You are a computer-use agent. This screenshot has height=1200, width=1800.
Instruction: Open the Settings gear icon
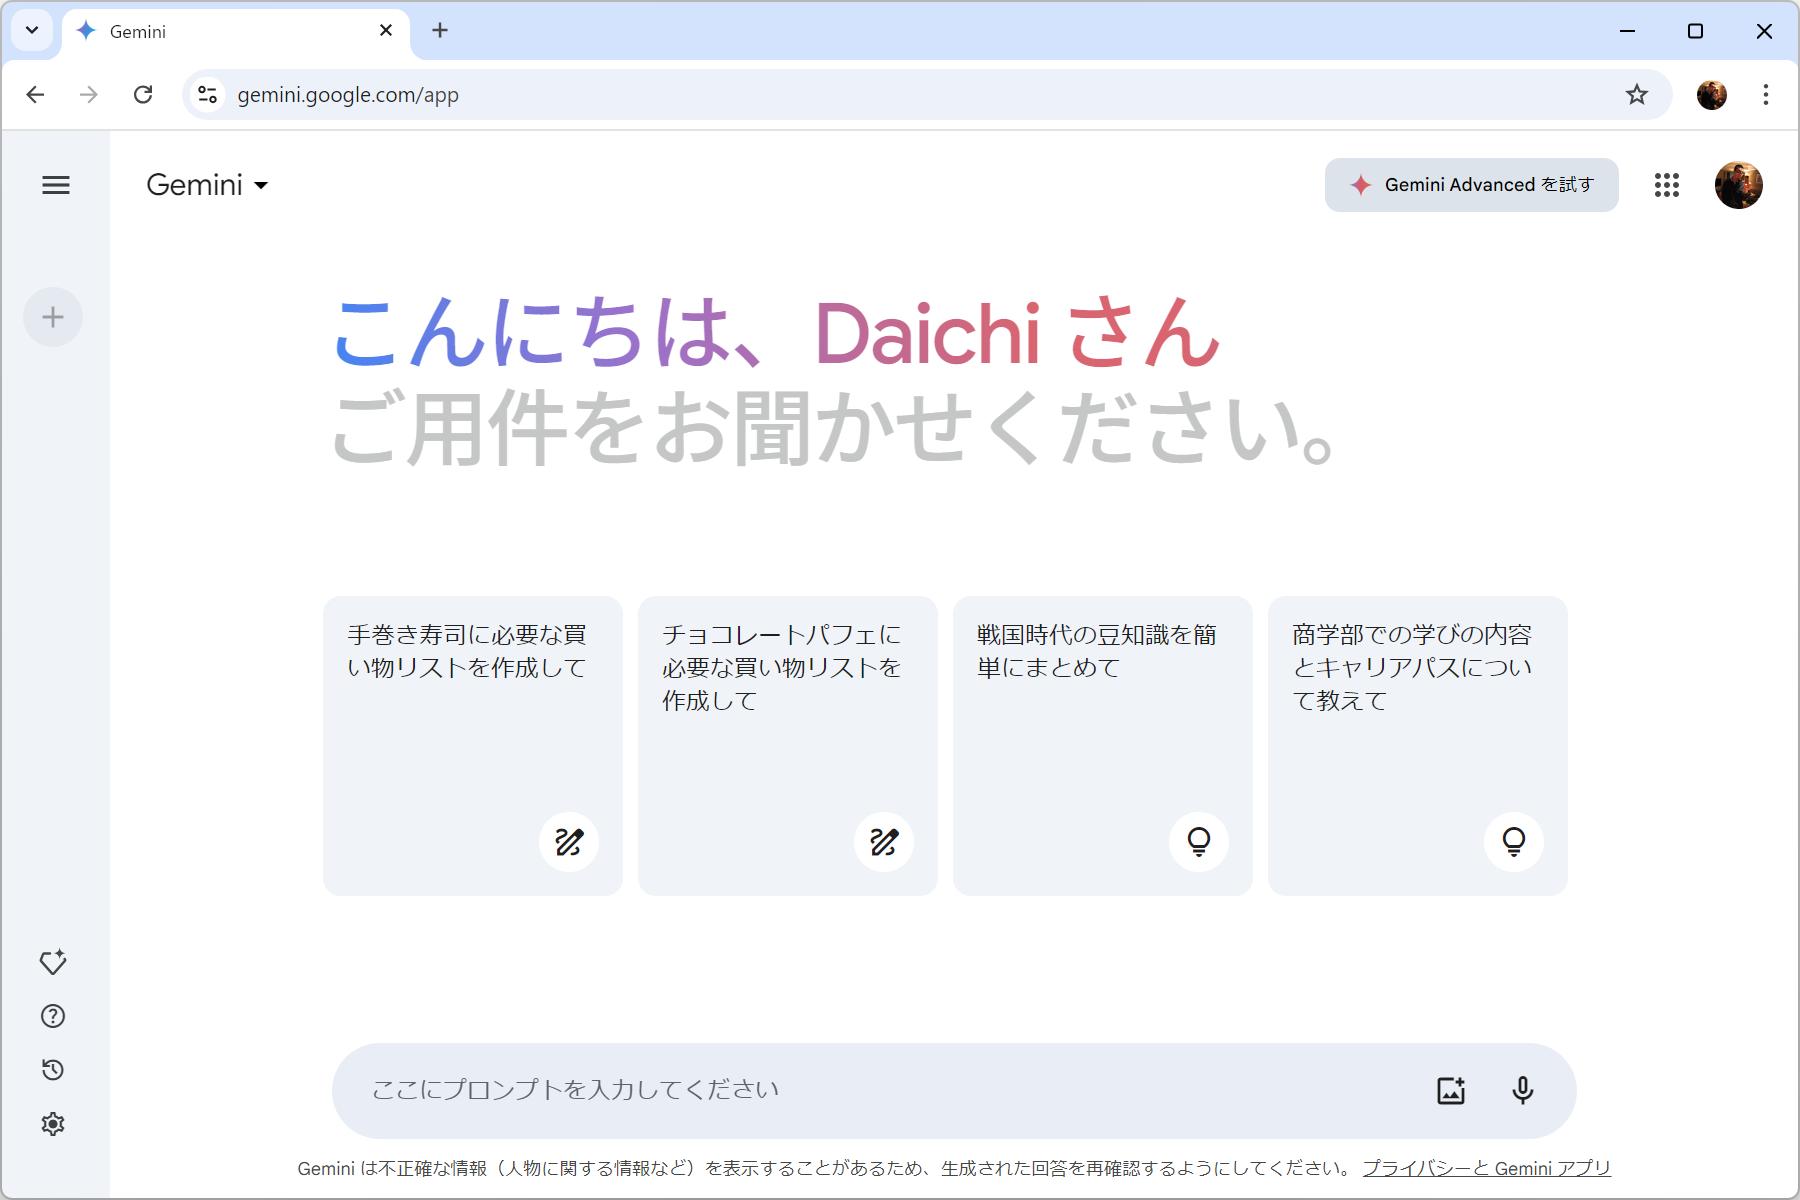pyautogui.click(x=53, y=1124)
